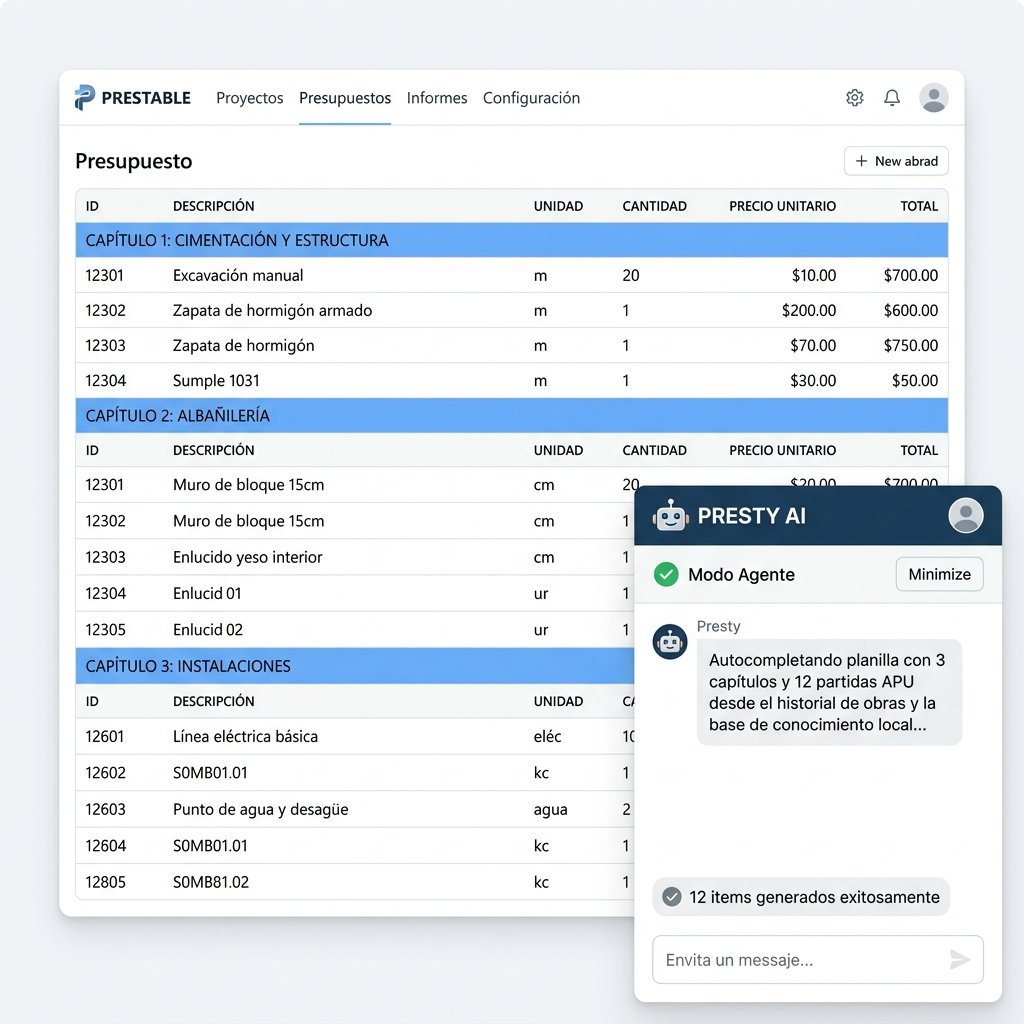Viewport: 1024px width, 1024px height.
Task: Click the Enlucid 02 description
Action: 208,630
